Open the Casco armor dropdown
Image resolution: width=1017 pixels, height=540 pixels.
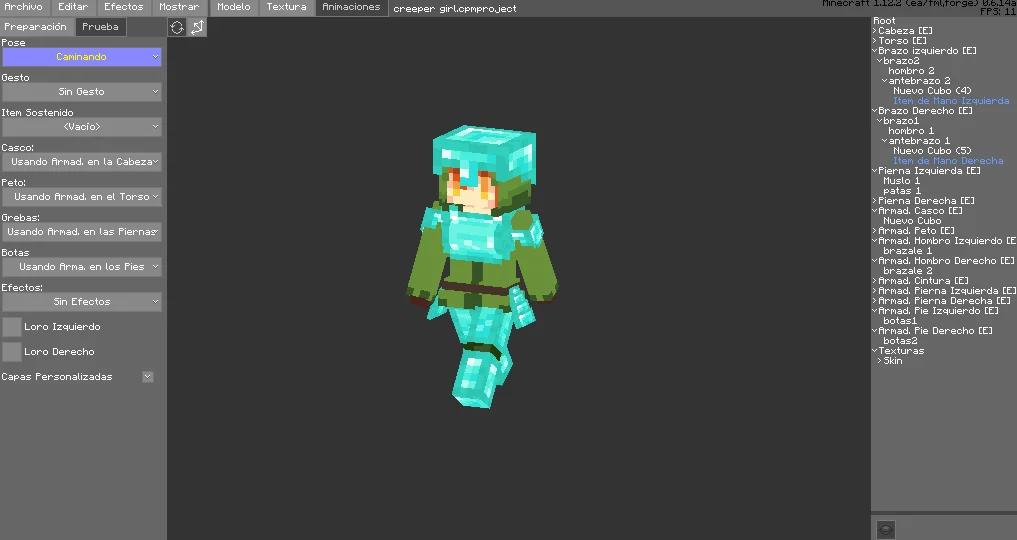[x=82, y=162]
